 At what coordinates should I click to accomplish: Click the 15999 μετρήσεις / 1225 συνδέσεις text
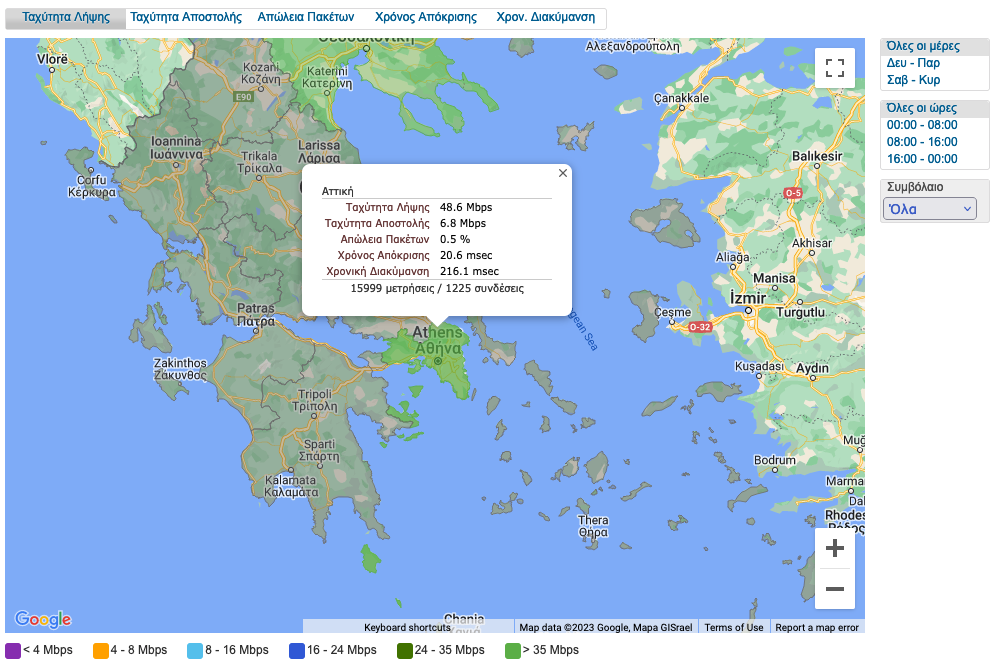(x=437, y=288)
